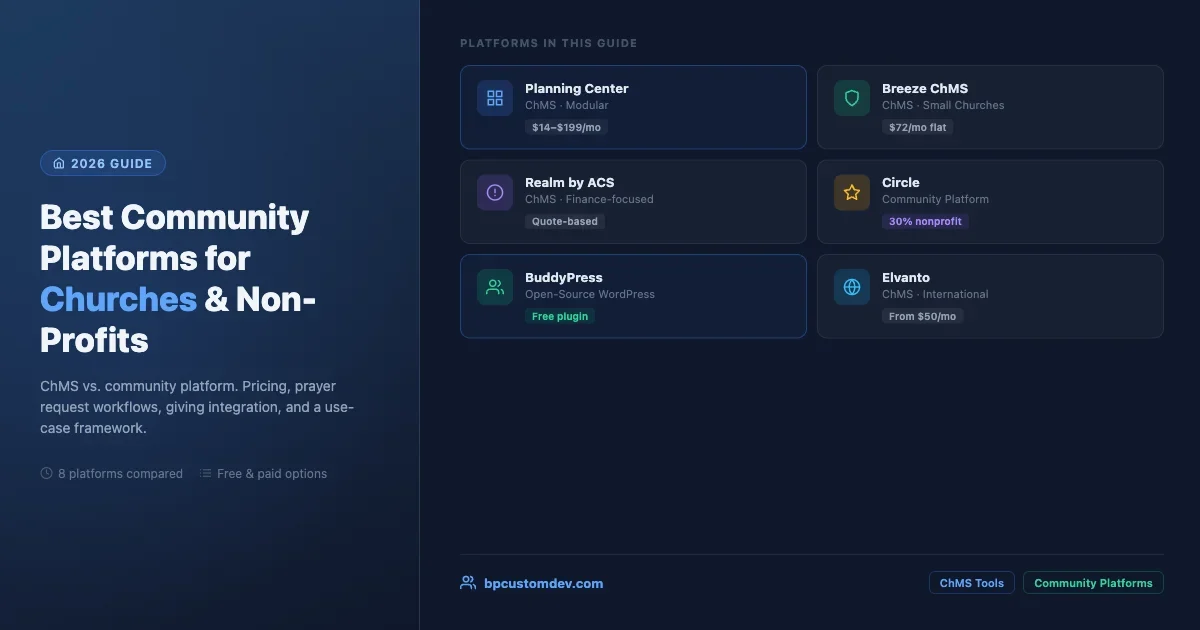This screenshot has height=630, width=1200.
Task: Click the PLATFORMS IN THIS GUIDE heading
Action: click(x=549, y=43)
